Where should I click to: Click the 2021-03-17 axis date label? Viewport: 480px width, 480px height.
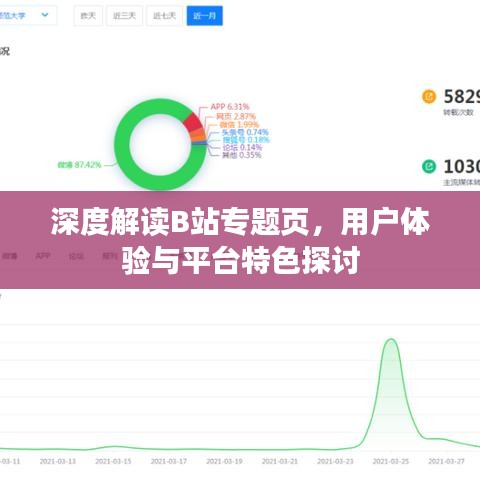point(169,461)
